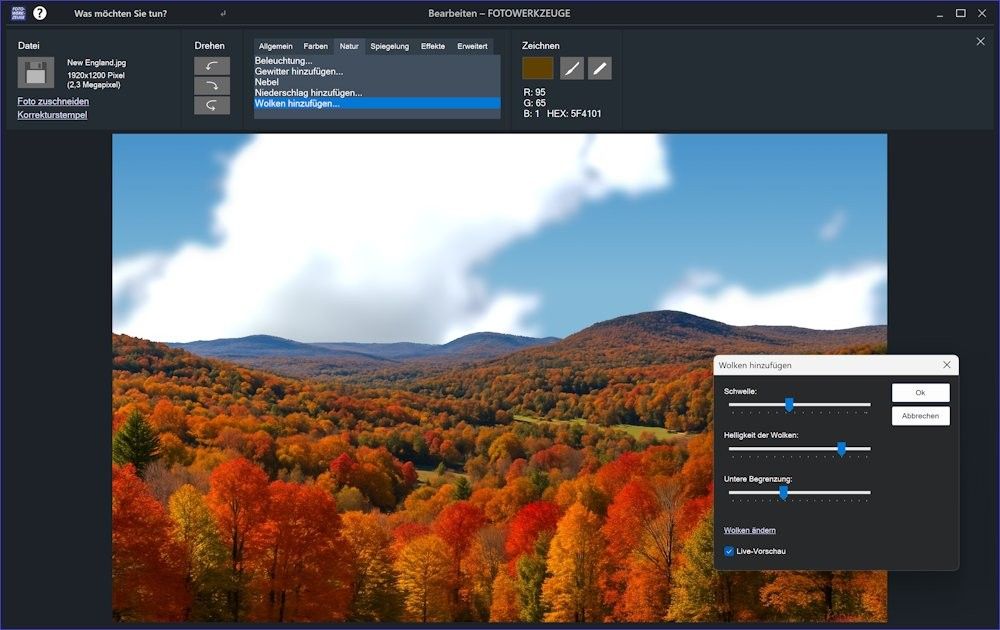Open the help question mark icon
The width and height of the screenshot is (1000, 630).
40,13
